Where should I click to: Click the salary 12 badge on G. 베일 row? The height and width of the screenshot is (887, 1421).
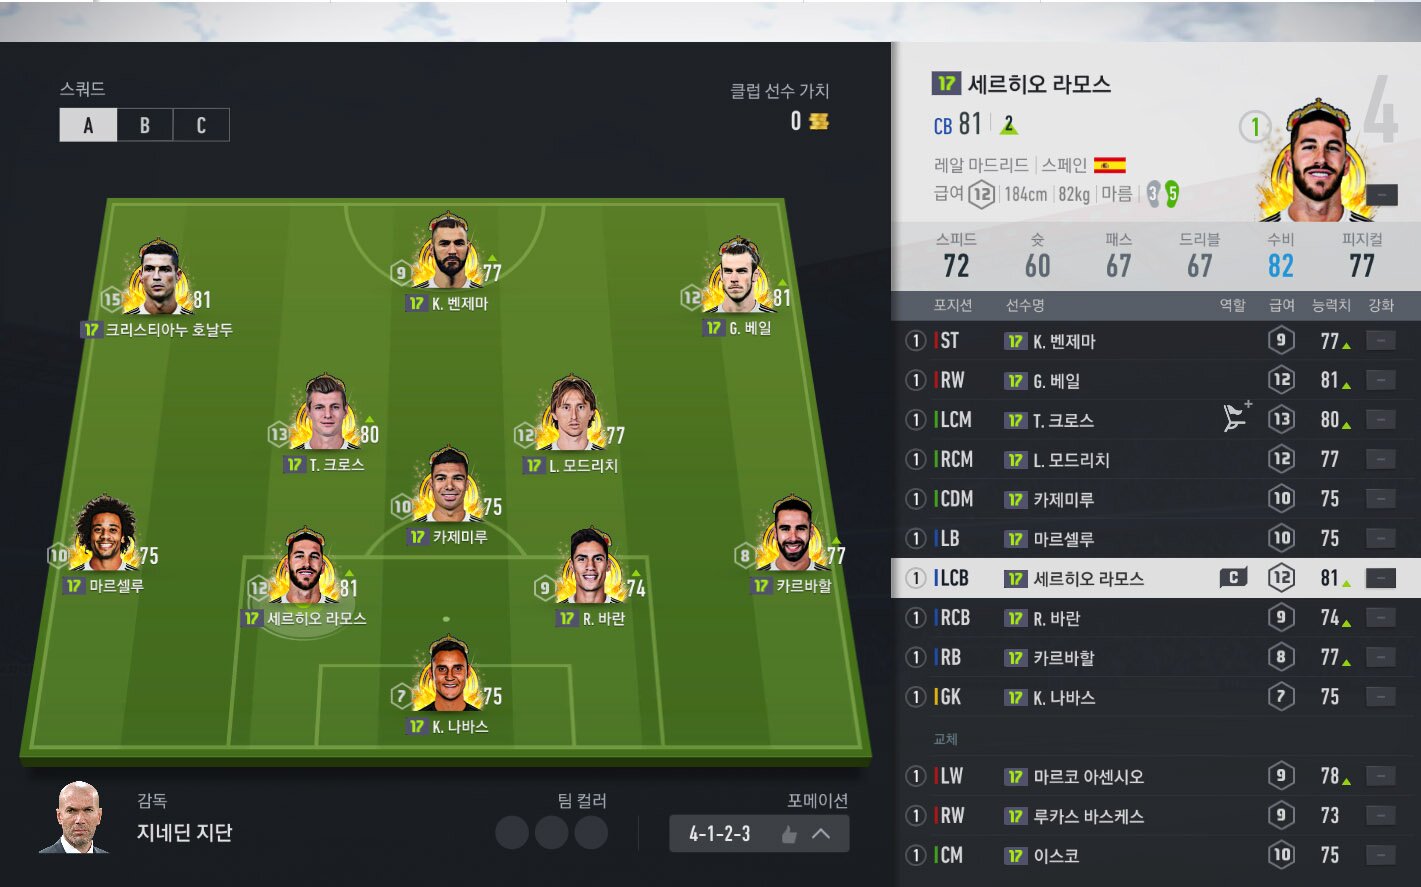click(x=1281, y=380)
